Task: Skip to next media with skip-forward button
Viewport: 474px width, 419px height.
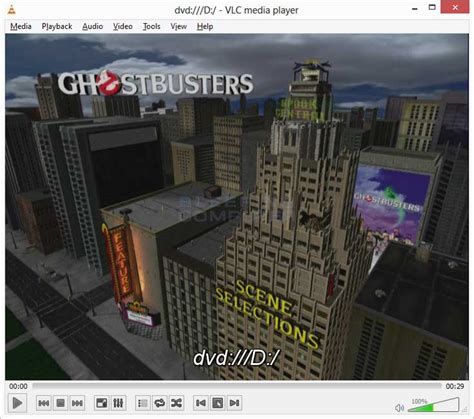Action: (77, 403)
